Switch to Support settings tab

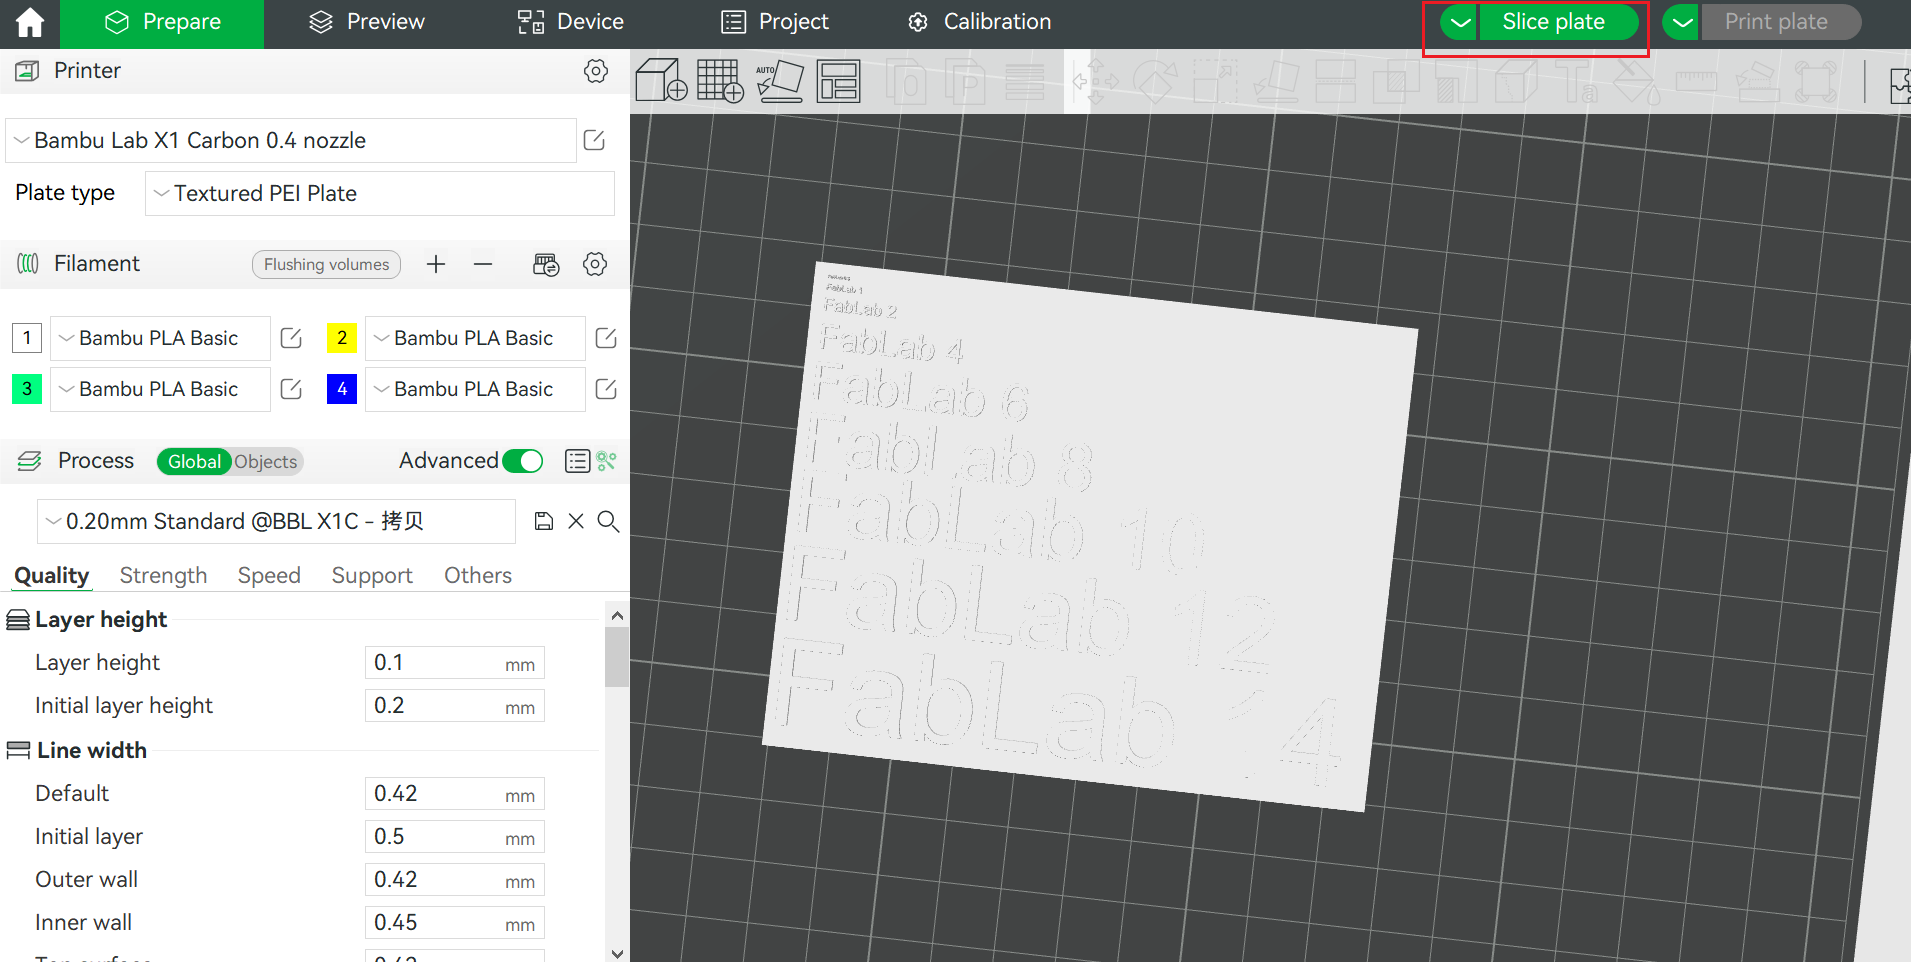point(372,575)
